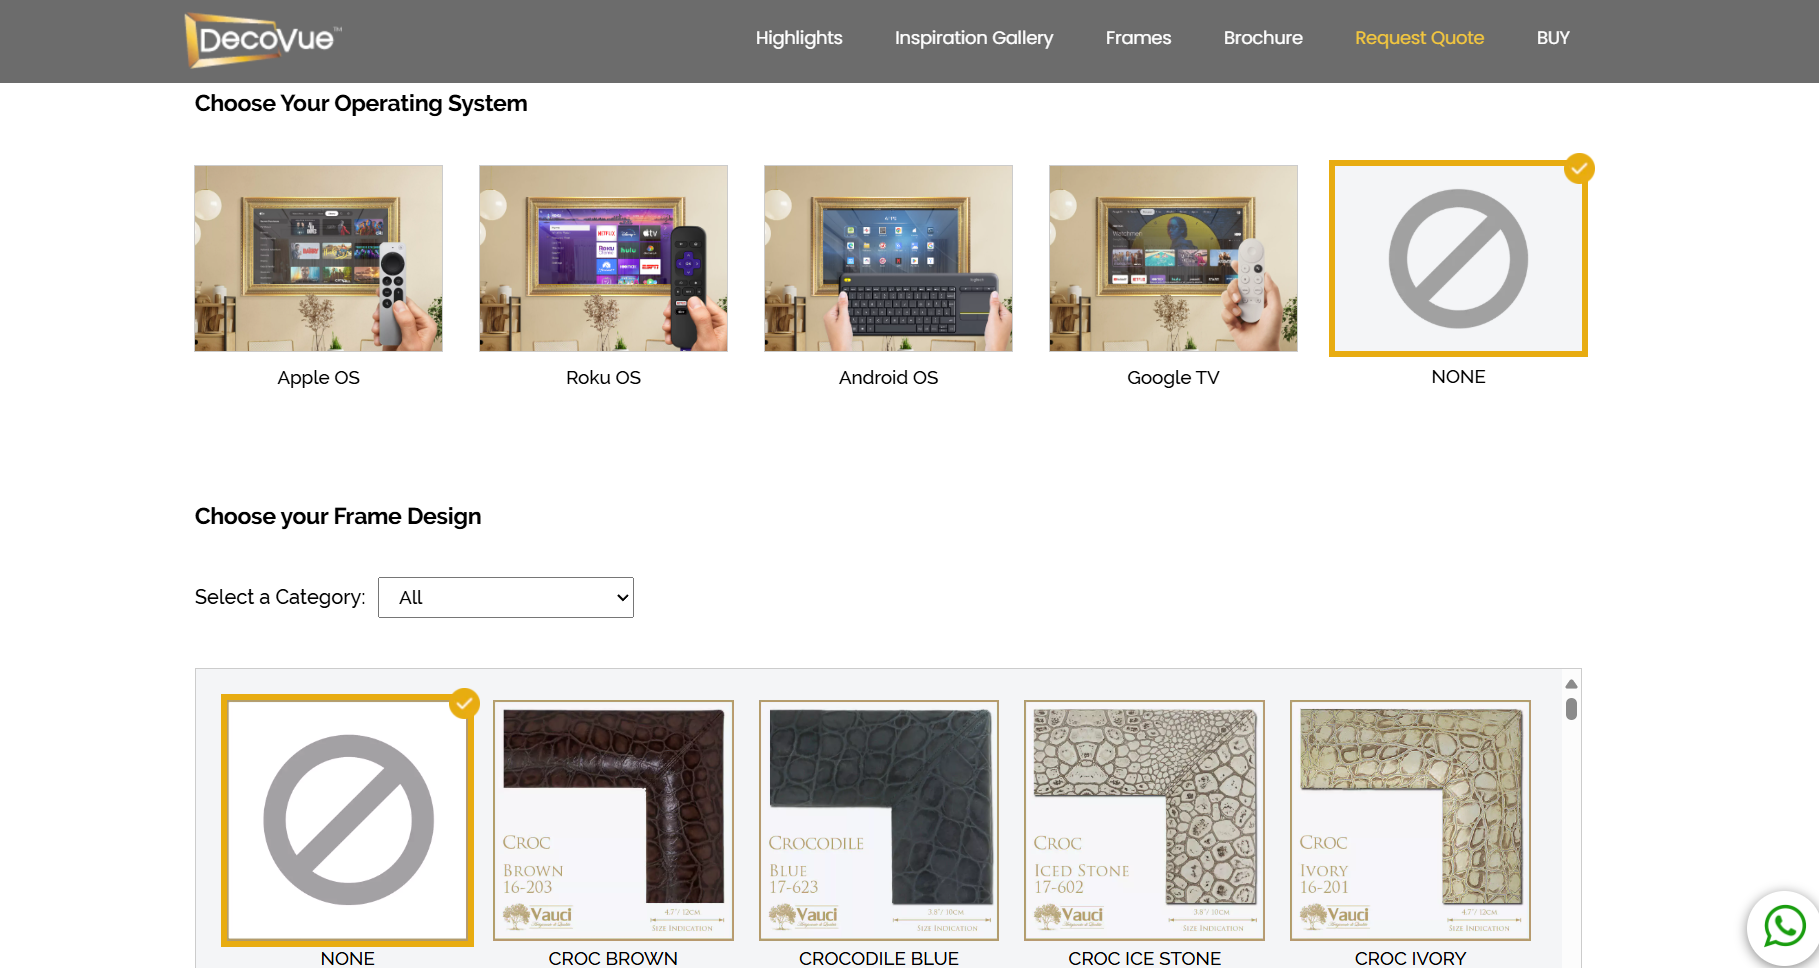Open the Brochure page

(1263, 38)
